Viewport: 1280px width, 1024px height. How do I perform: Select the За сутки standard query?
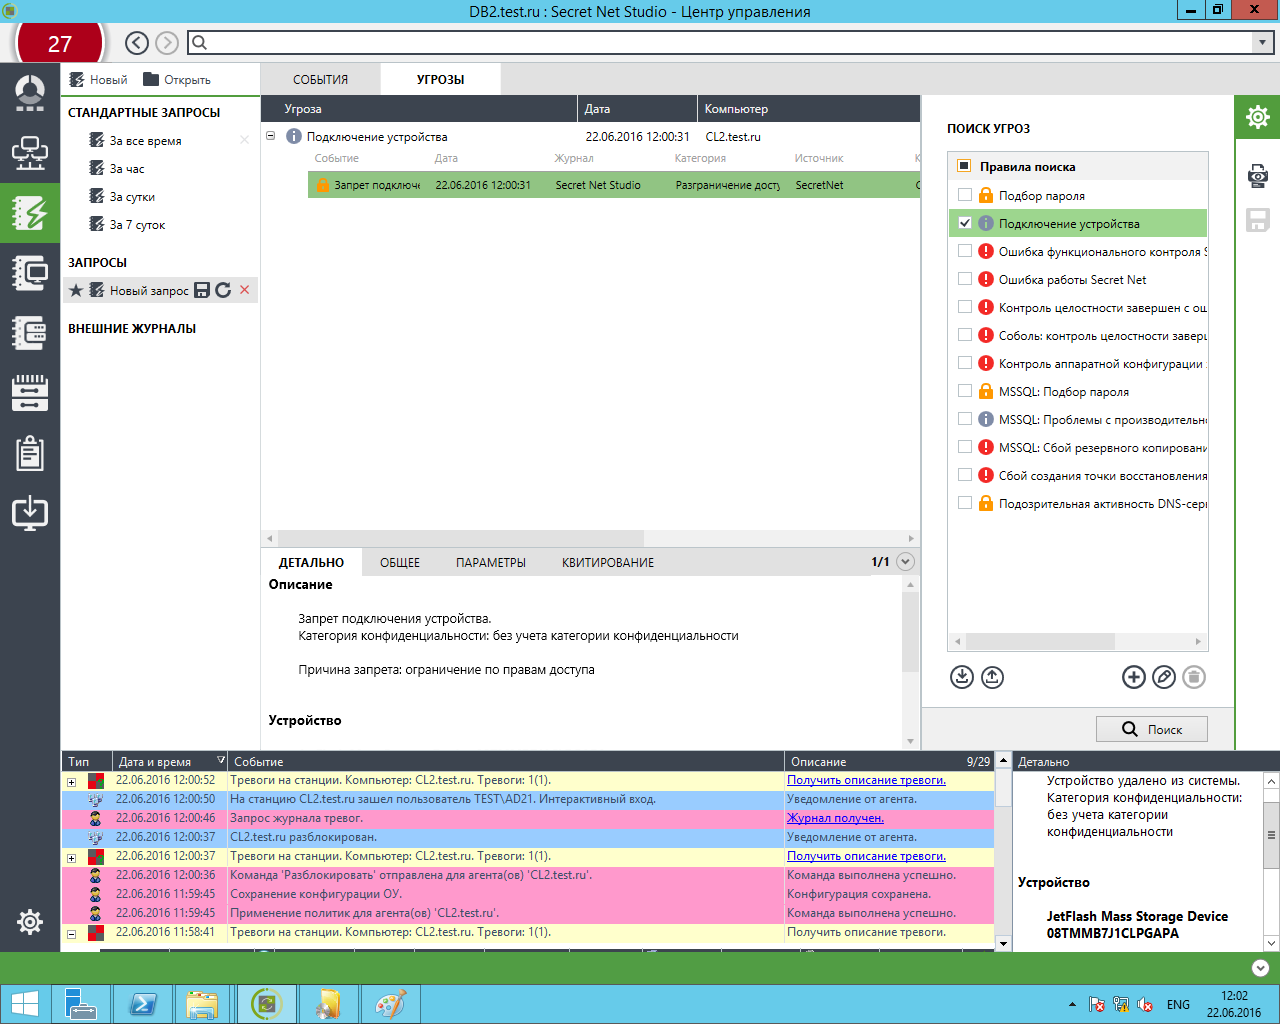tap(132, 197)
